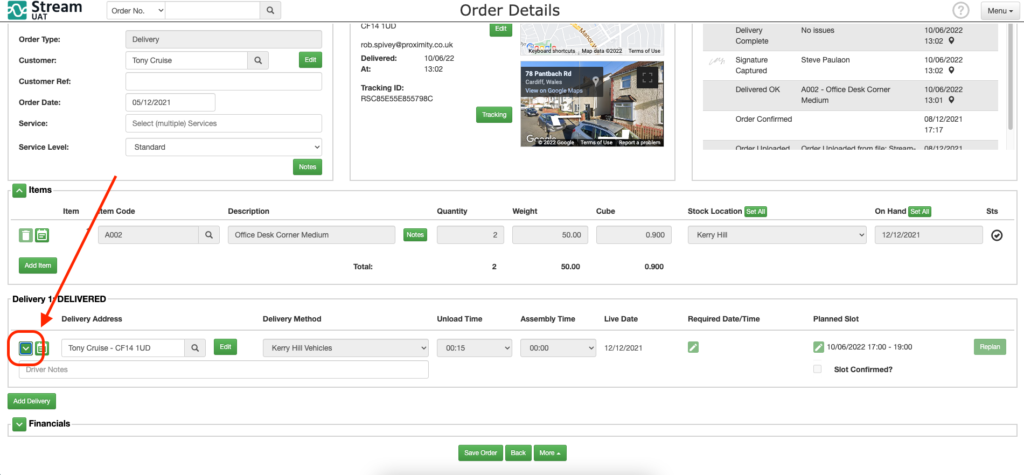Click the Replan button

(x=989, y=347)
